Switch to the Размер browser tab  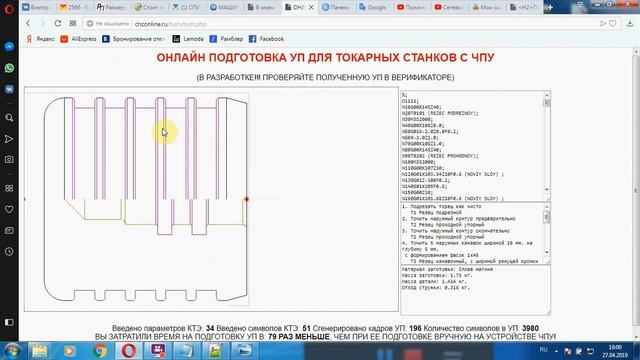(x=111, y=7)
